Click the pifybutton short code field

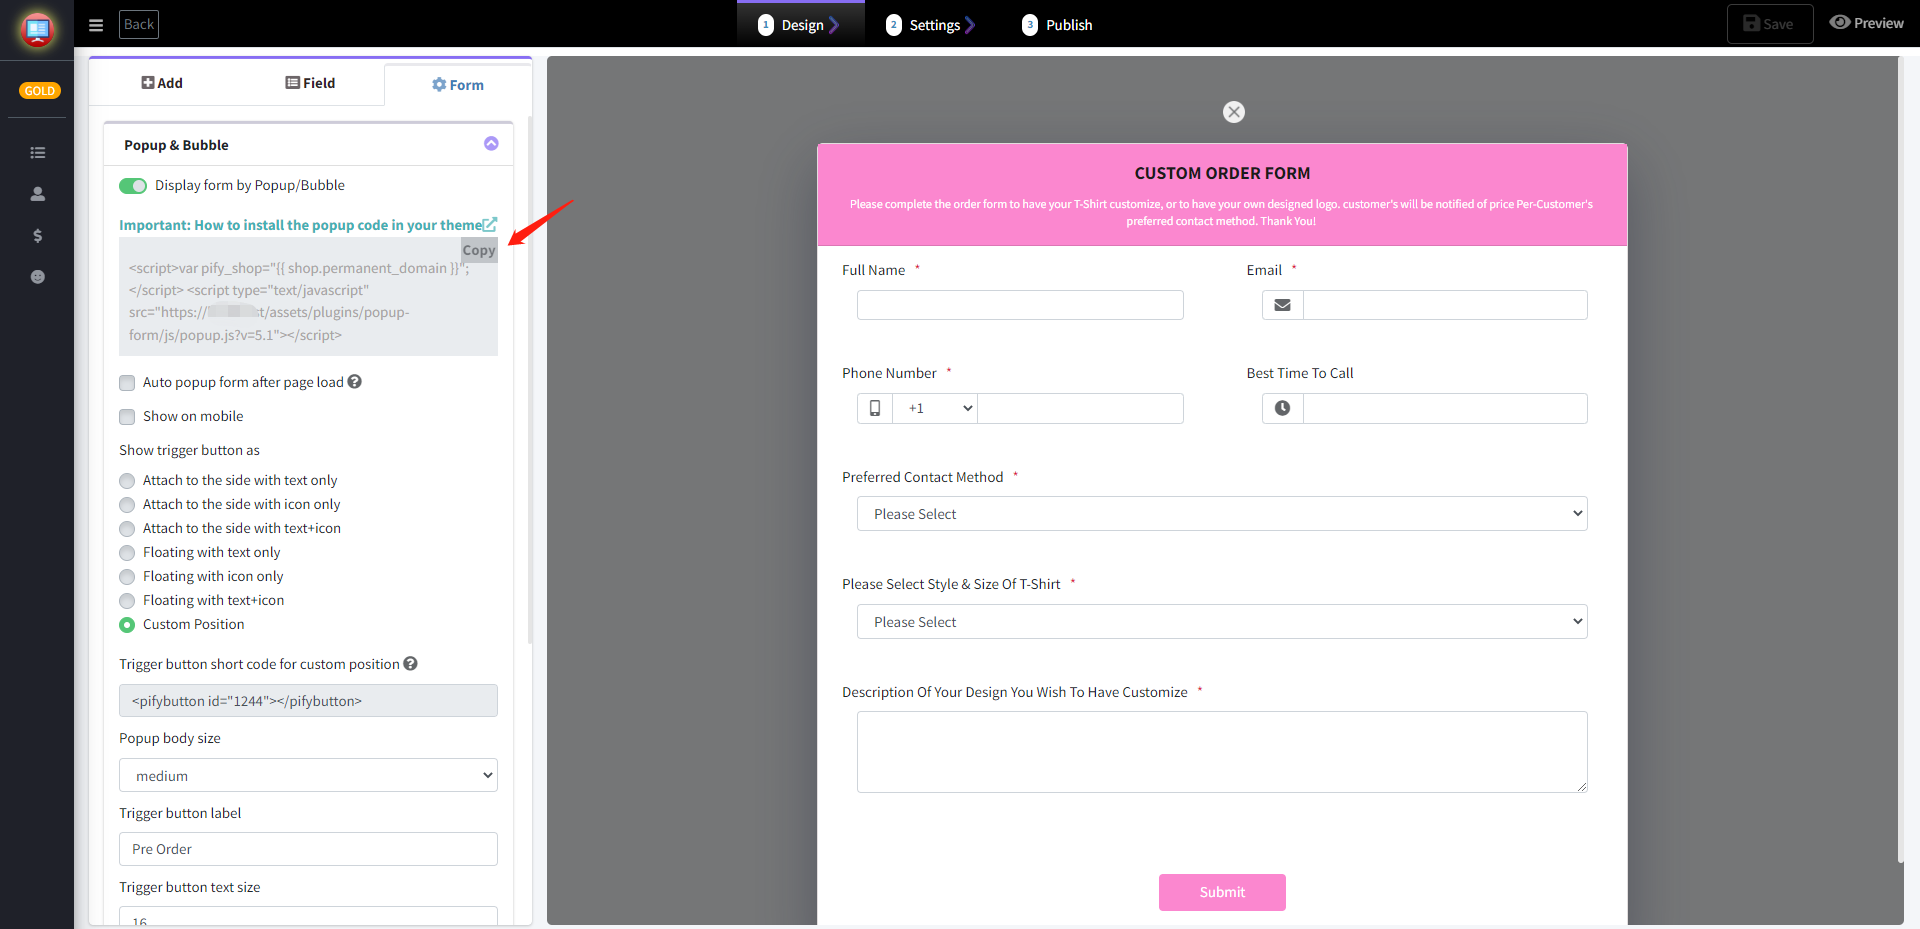point(308,701)
